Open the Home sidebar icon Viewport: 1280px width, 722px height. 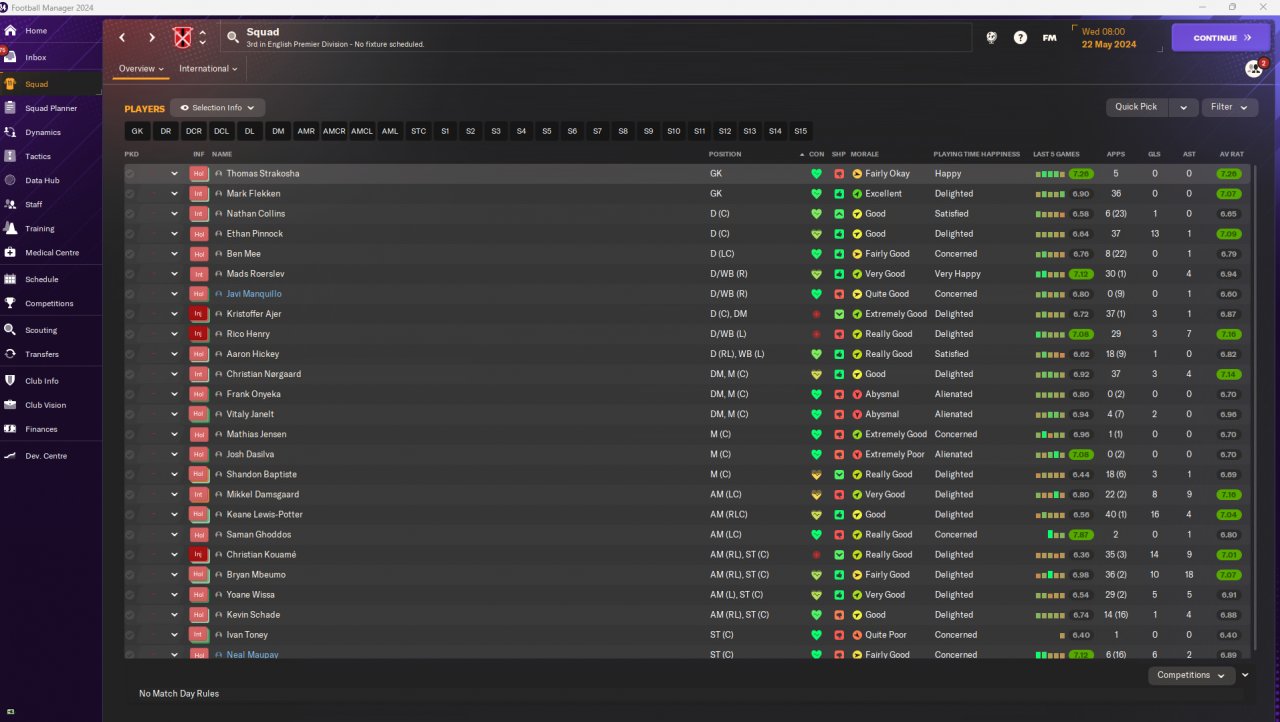tap(10, 31)
